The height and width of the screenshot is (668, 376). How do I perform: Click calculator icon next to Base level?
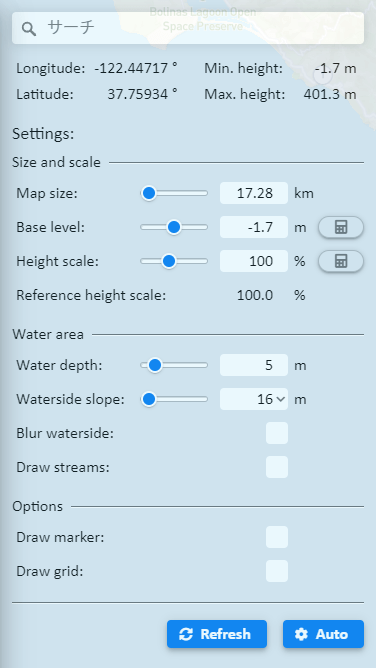point(341,227)
